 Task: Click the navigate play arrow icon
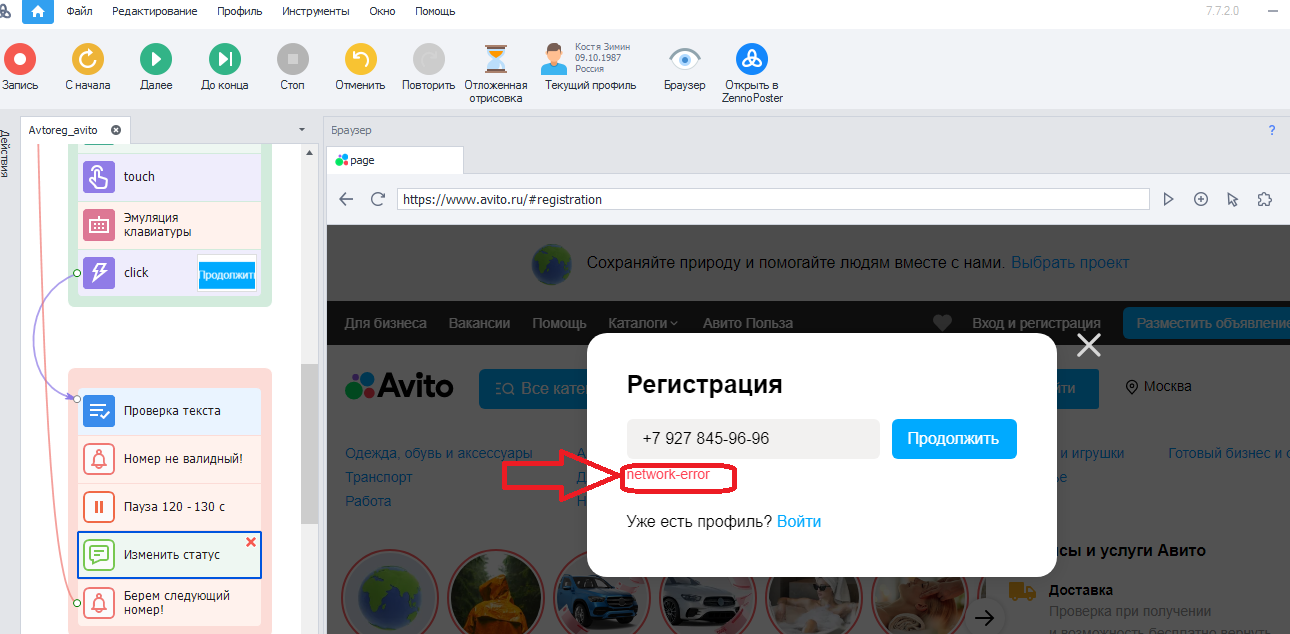click(1168, 199)
